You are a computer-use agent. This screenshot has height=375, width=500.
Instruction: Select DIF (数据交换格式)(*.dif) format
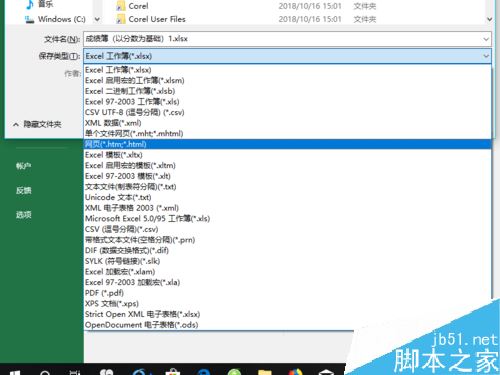(x=288, y=251)
